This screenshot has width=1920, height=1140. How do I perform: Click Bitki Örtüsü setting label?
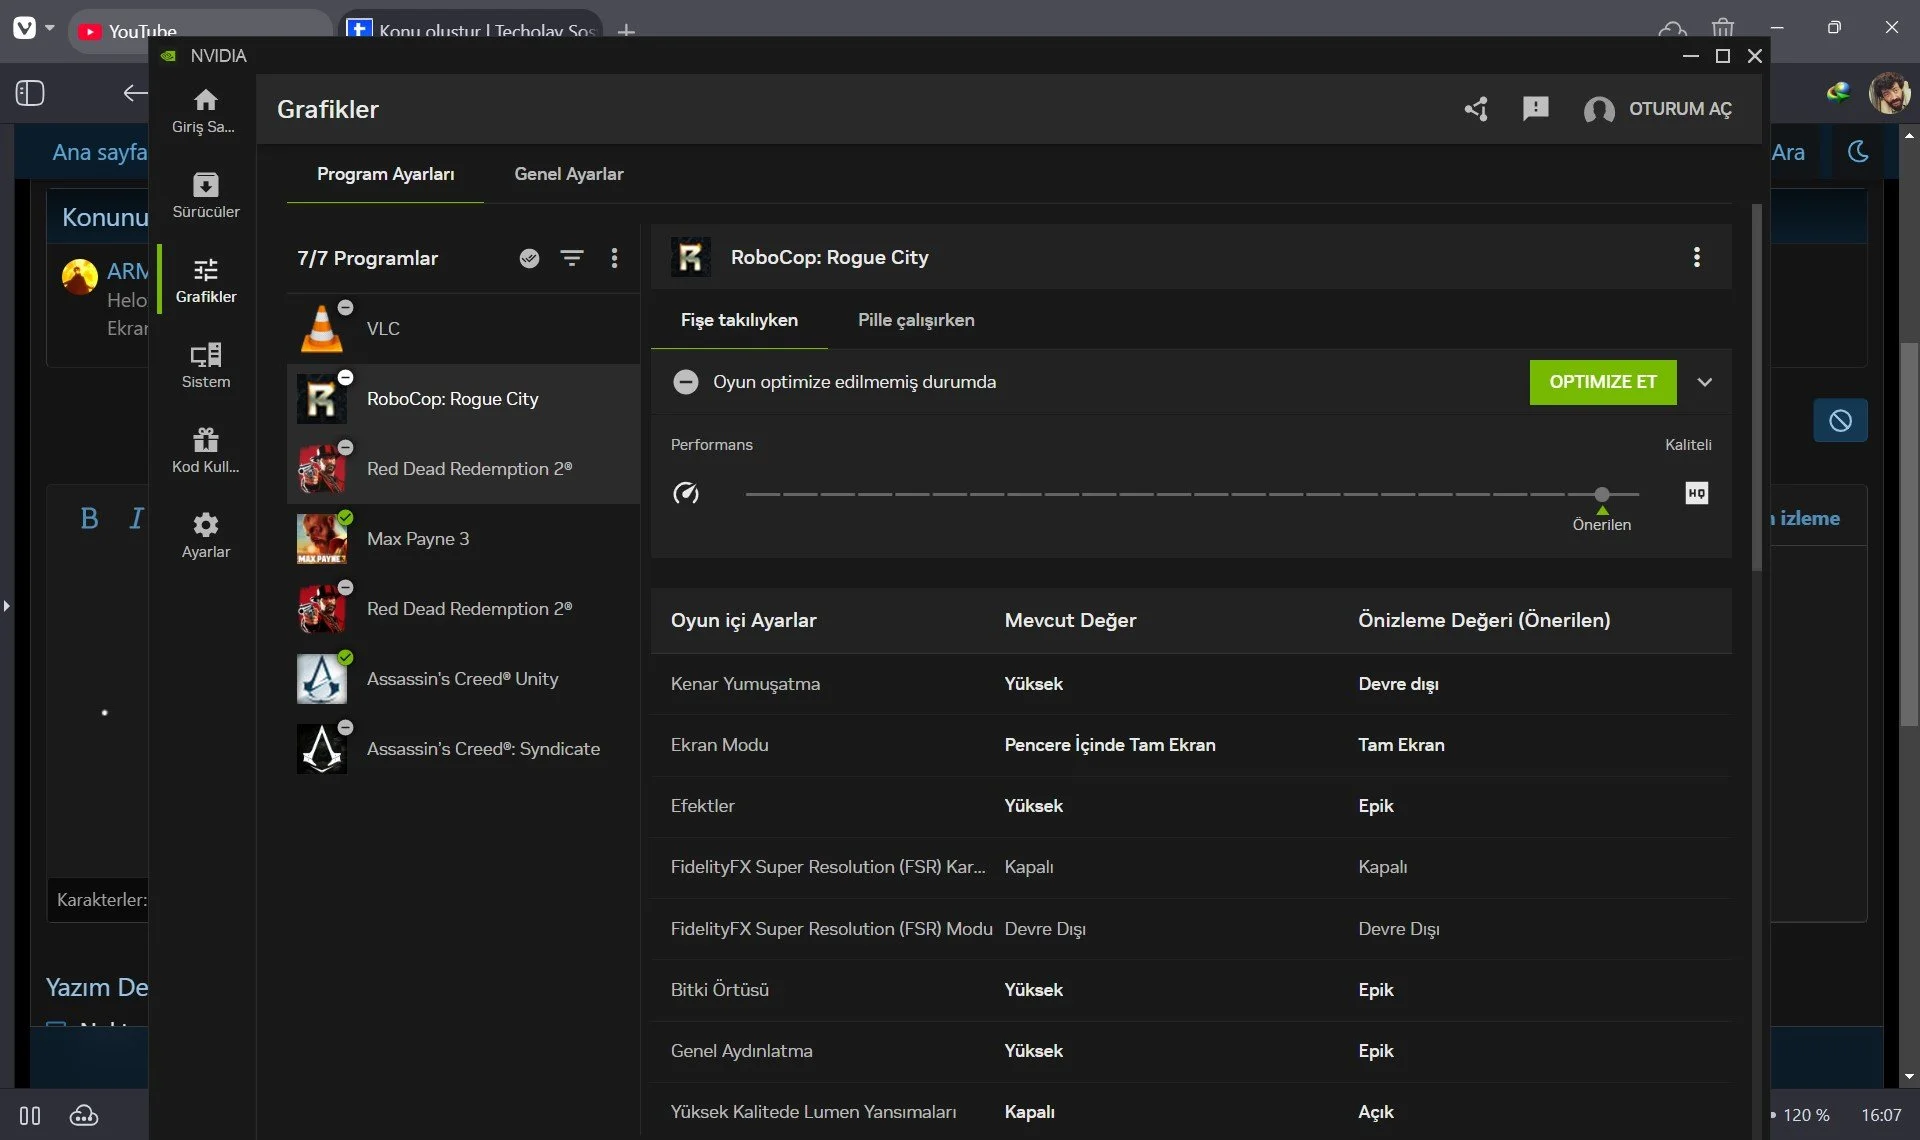pyautogui.click(x=719, y=990)
